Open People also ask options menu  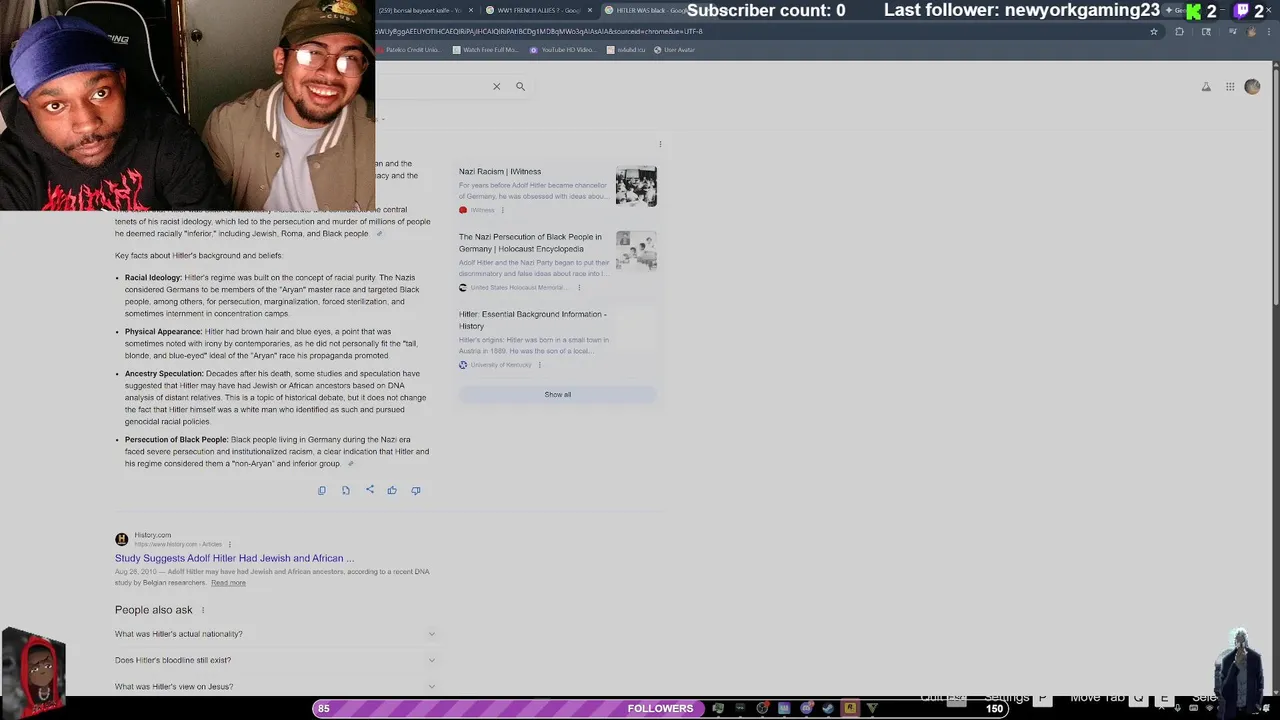[203, 610]
